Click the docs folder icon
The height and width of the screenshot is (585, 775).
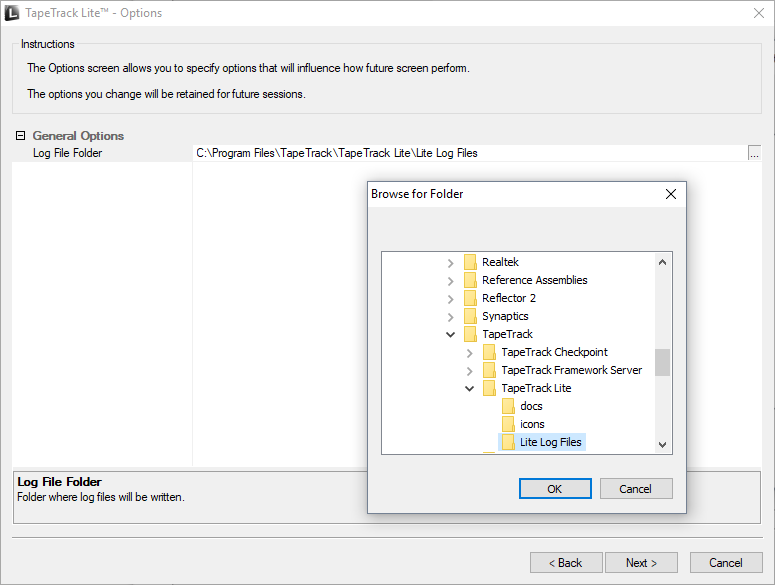508,406
